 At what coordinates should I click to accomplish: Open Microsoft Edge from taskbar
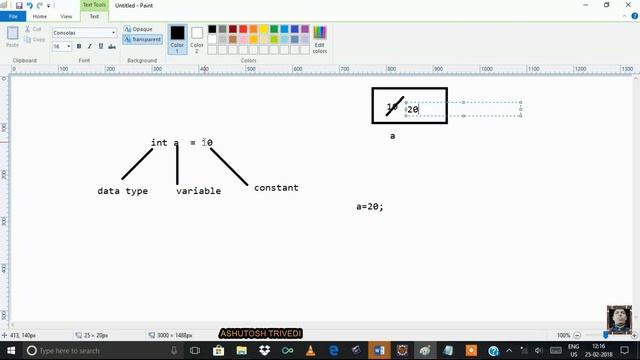pyautogui.click(x=333, y=351)
